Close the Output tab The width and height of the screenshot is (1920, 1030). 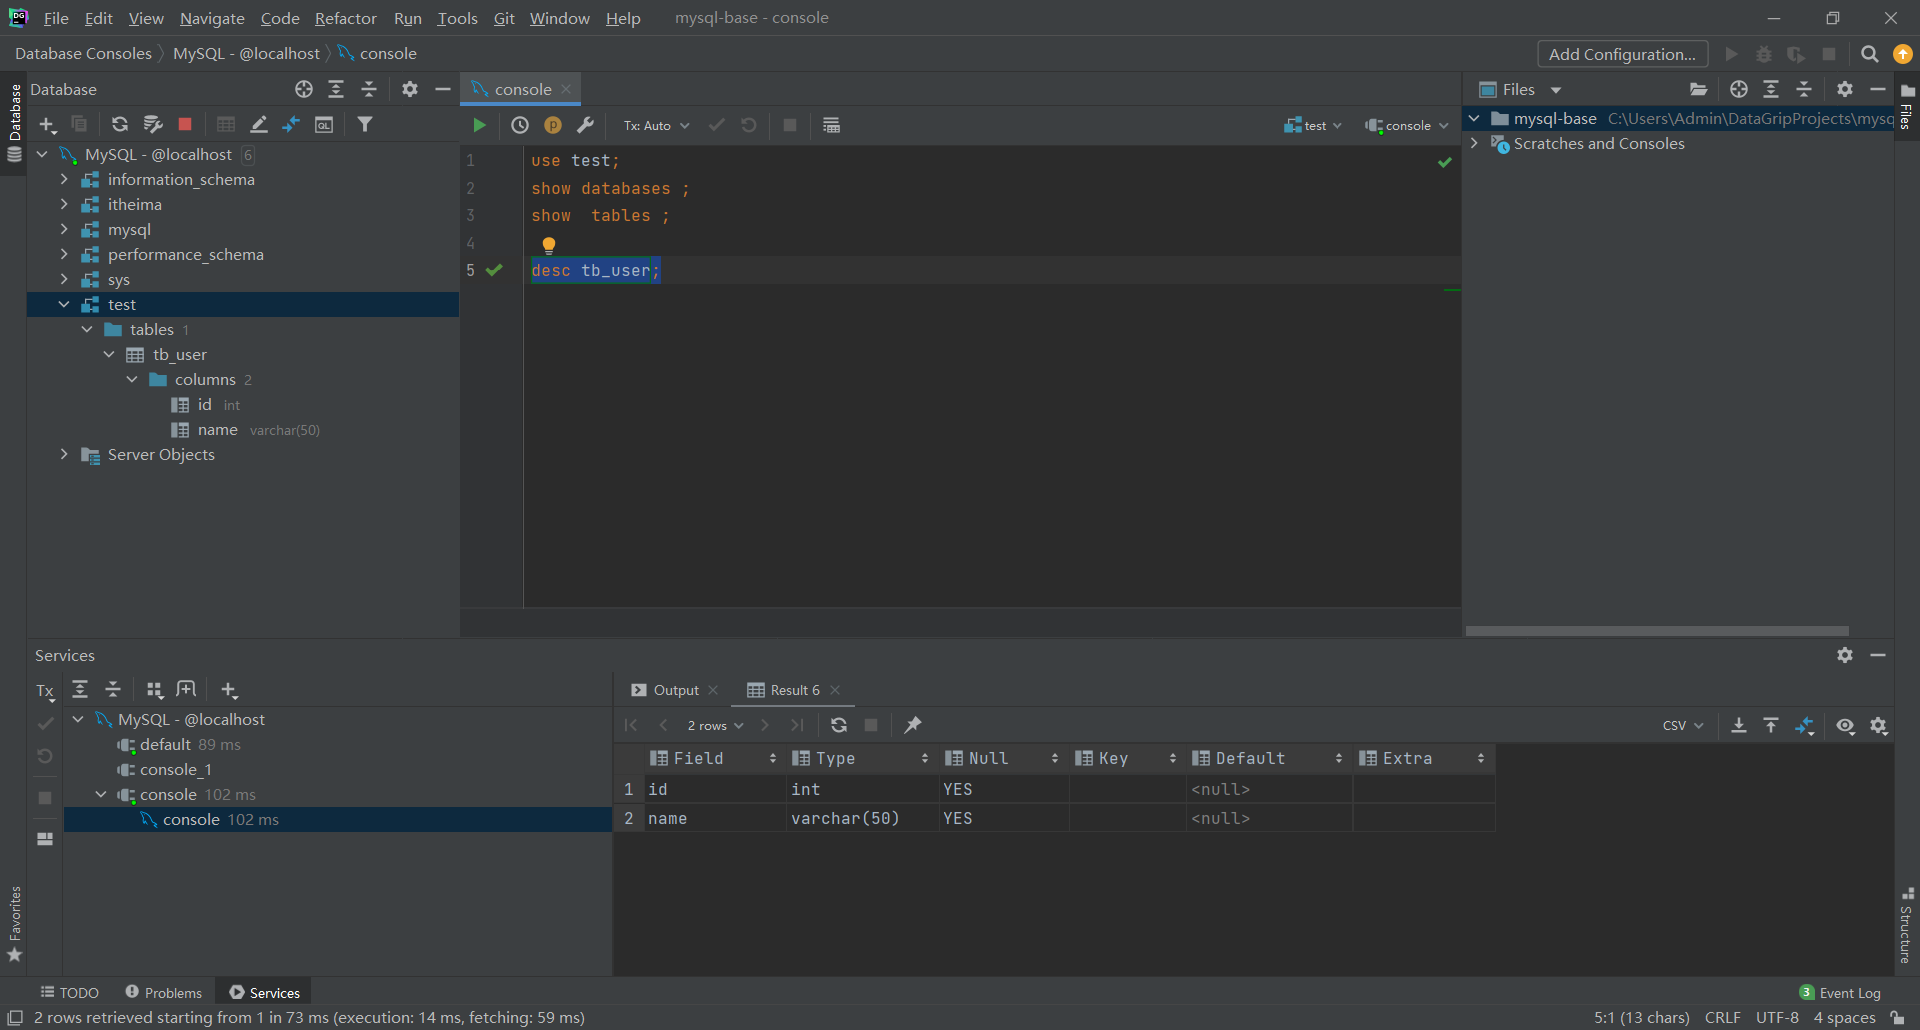(x=713, y=690)
